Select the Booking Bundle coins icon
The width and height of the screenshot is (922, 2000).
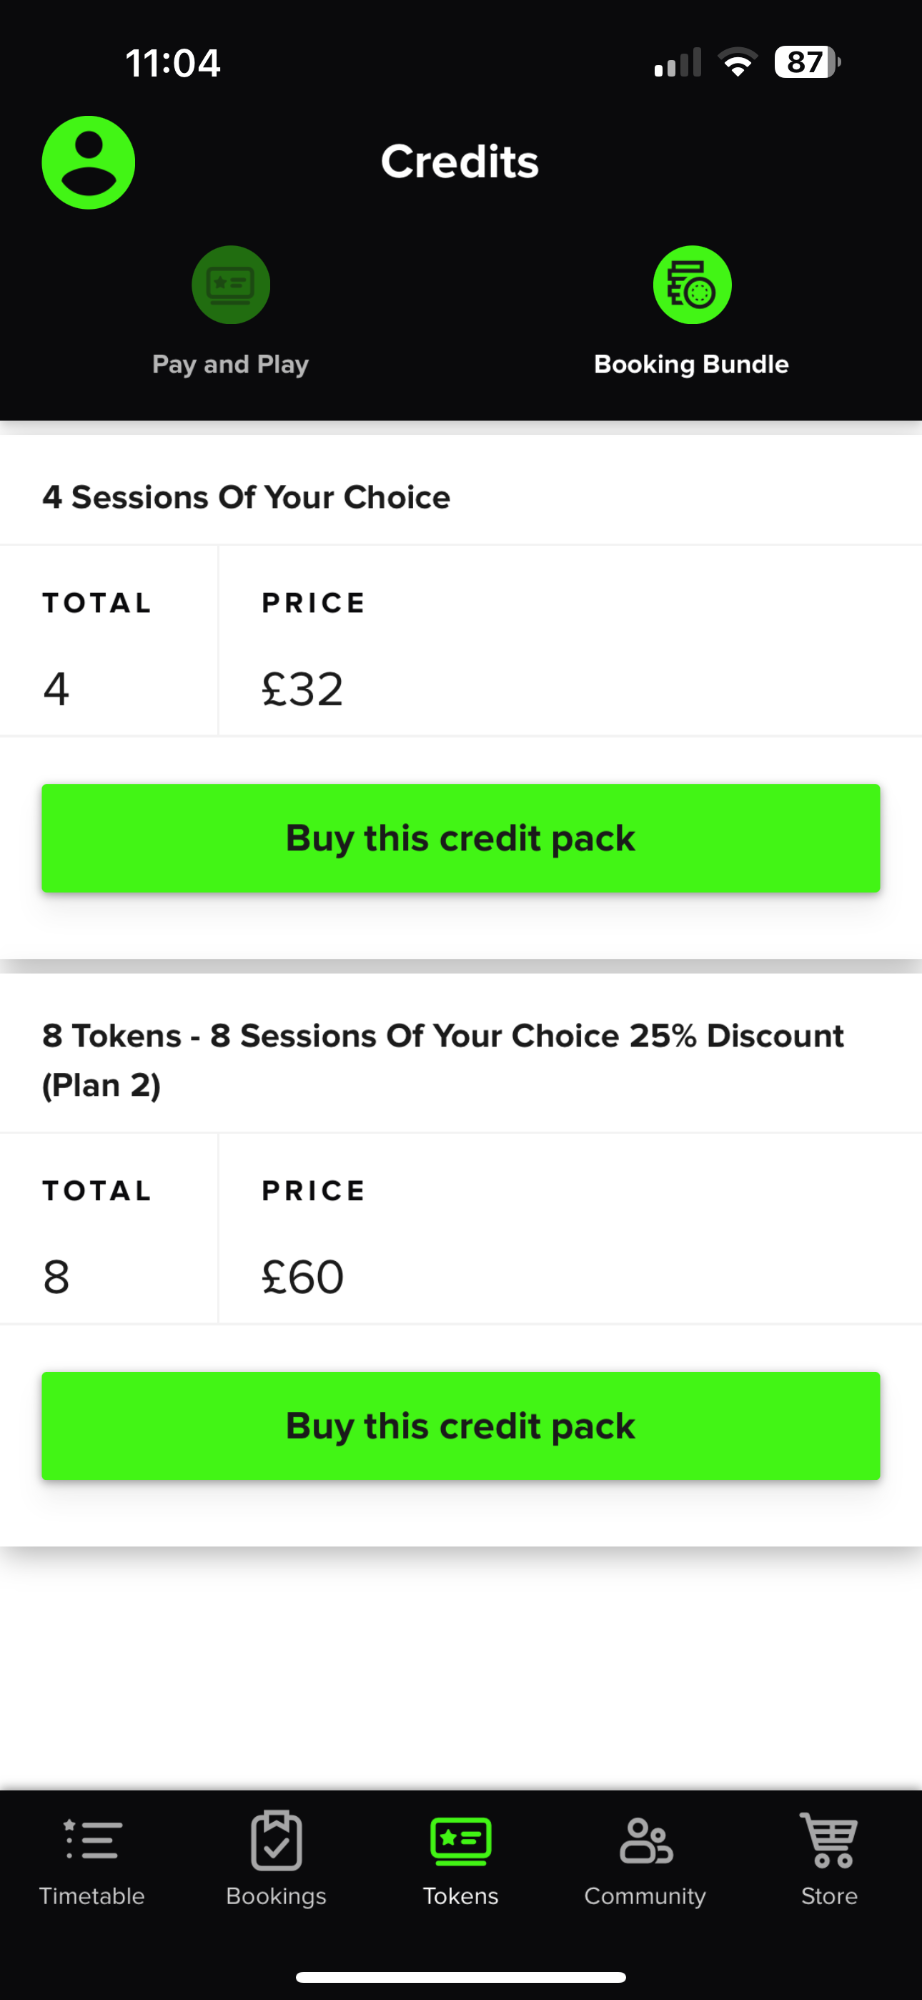pos(692,285)
